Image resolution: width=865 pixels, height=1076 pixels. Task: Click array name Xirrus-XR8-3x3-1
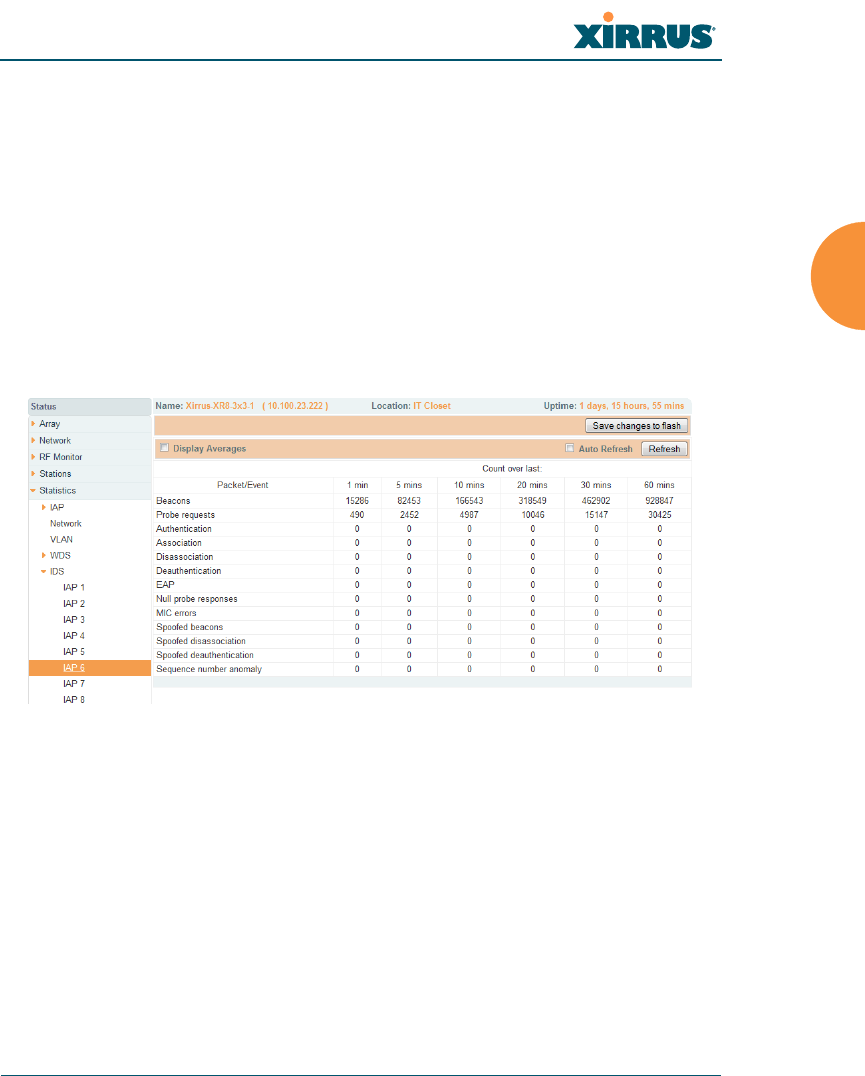[220, 406]
